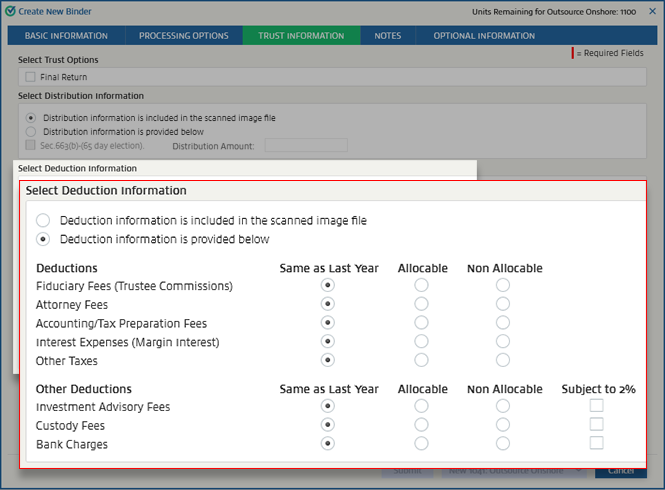Choose Allocable for Accounting/Tax Preparation Fees
The width and height of the screenshot is (665, 490).
[422, 323]
